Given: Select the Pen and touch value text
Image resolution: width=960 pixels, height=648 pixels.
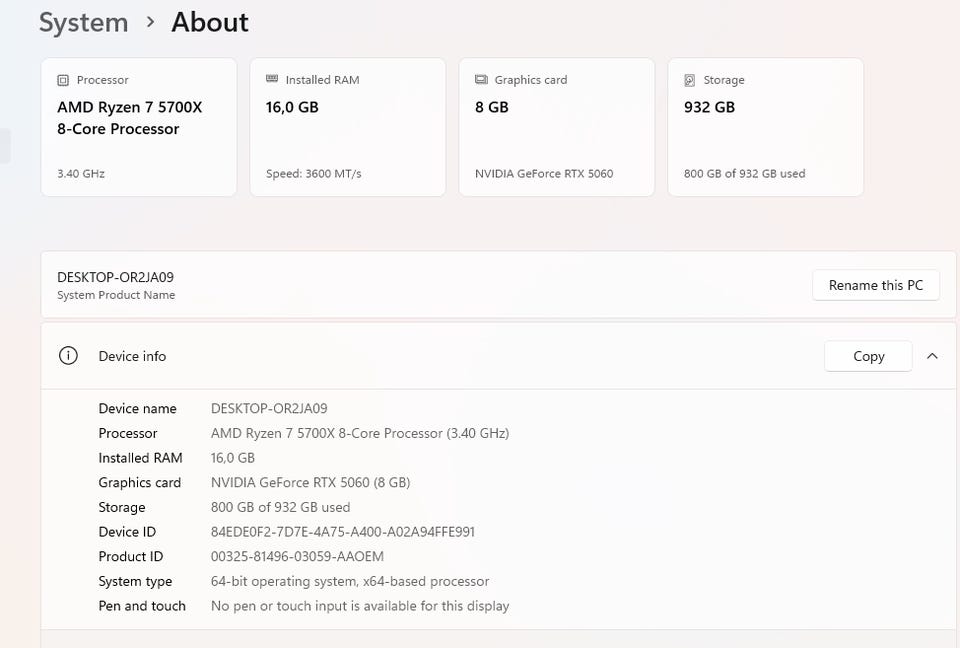Looking at the screenshot, I should (x=360, y=606).
